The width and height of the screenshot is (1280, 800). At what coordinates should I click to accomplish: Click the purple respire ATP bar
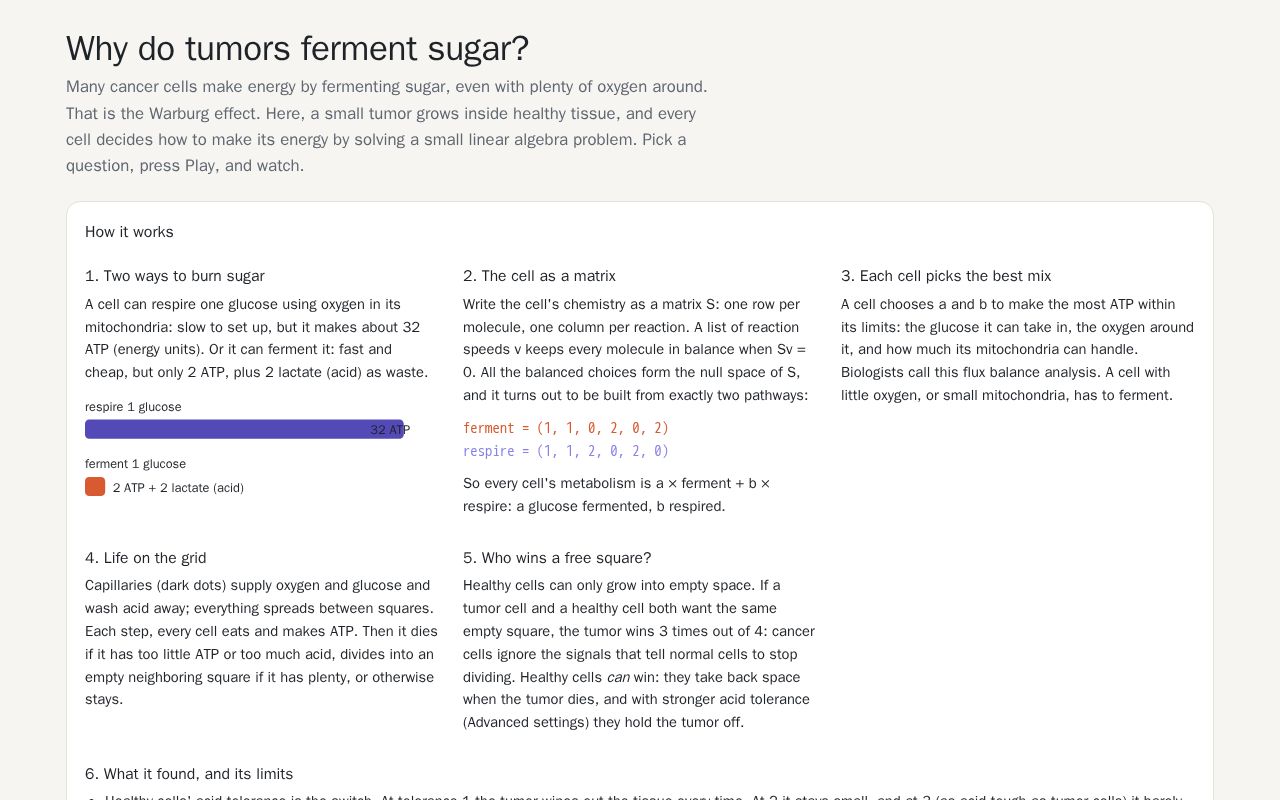tap(244, 429)
